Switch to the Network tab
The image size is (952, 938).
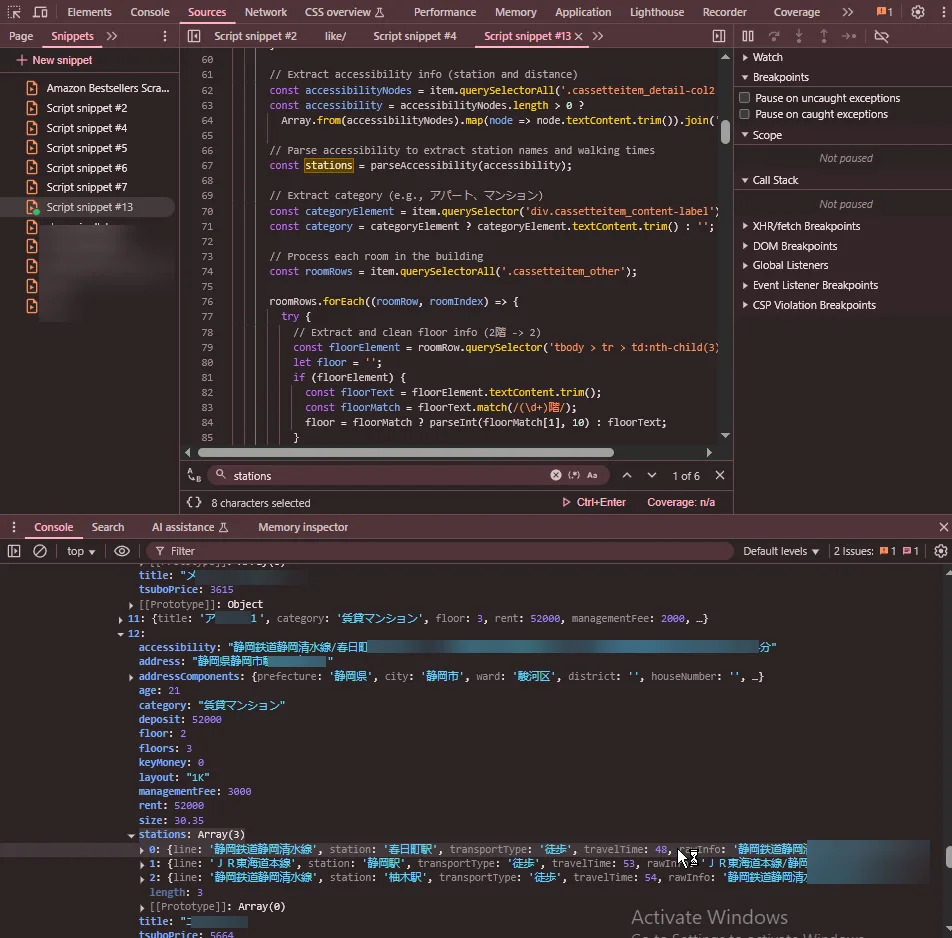[266, 12]
